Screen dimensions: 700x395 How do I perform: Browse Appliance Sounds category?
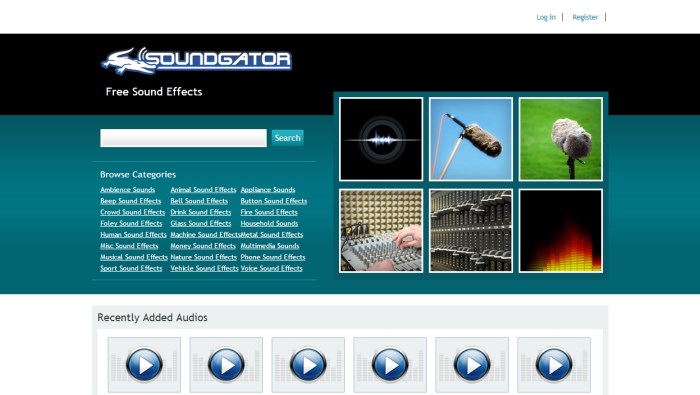coord(268,190)
